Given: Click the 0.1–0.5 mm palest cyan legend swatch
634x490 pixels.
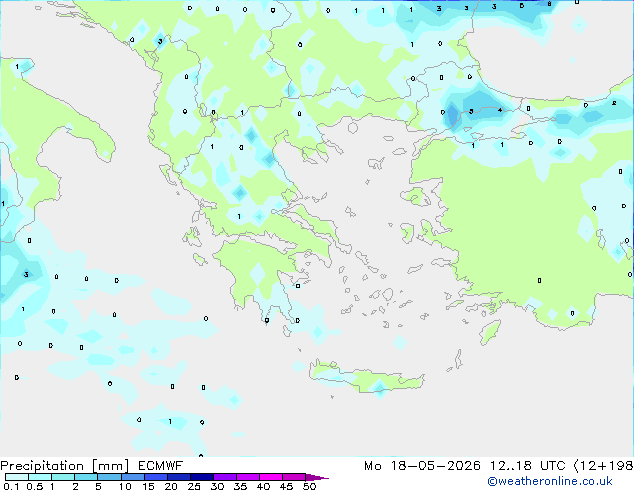Looking at the screenshot, I should (x=17, y=477).
